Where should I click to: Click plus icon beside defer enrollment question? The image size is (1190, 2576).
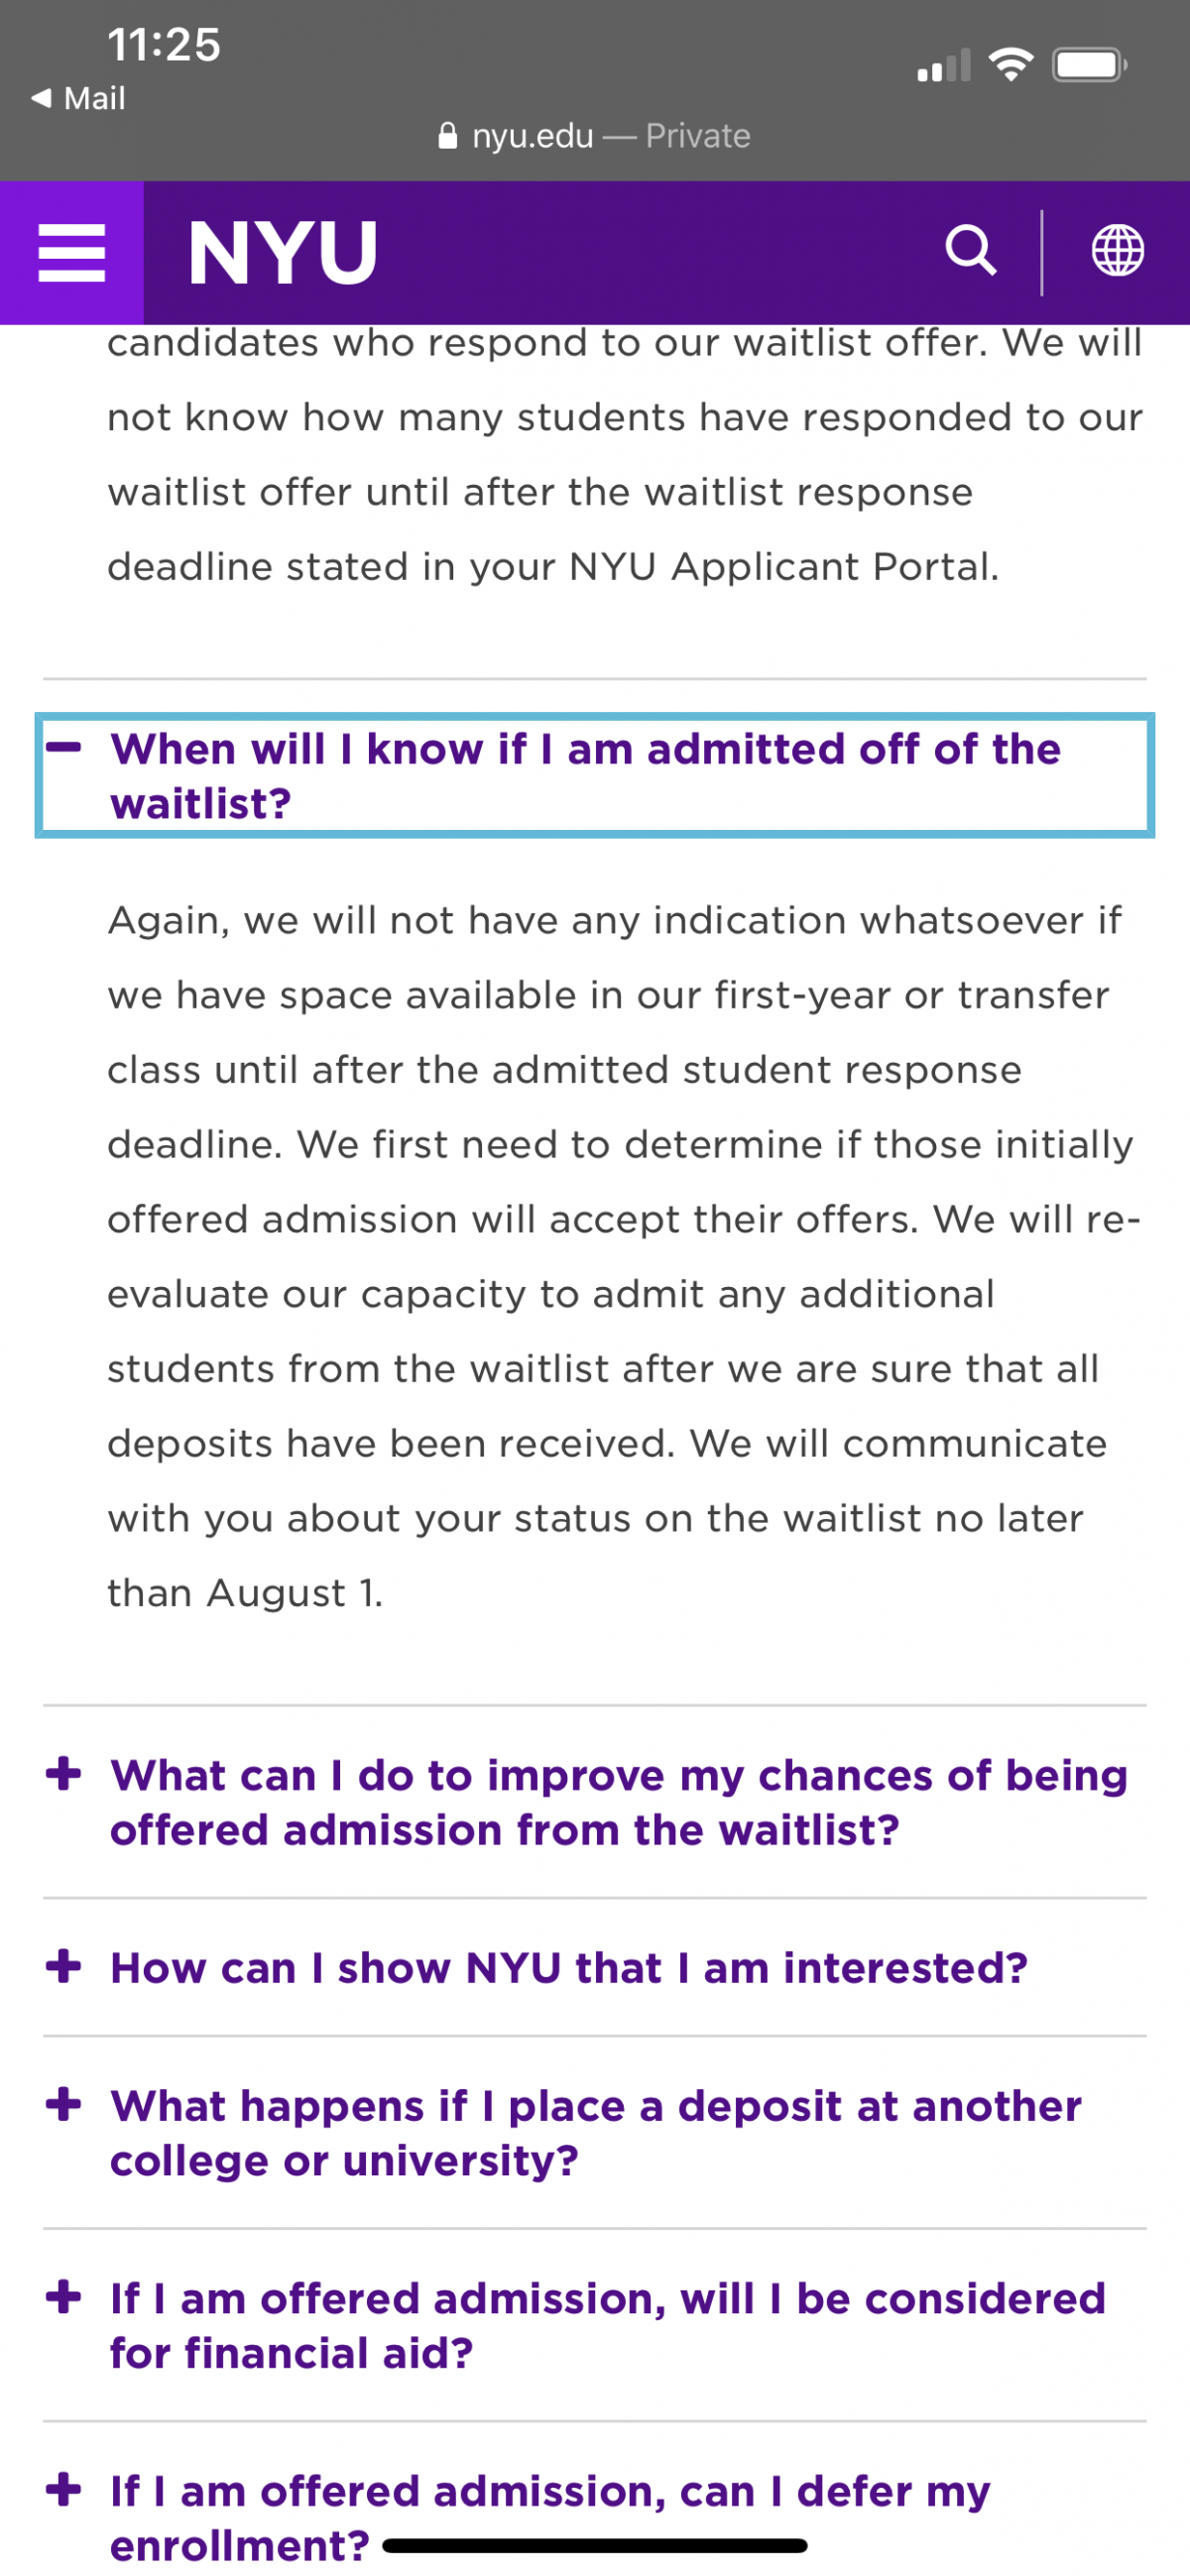(x=64, y=2489)
